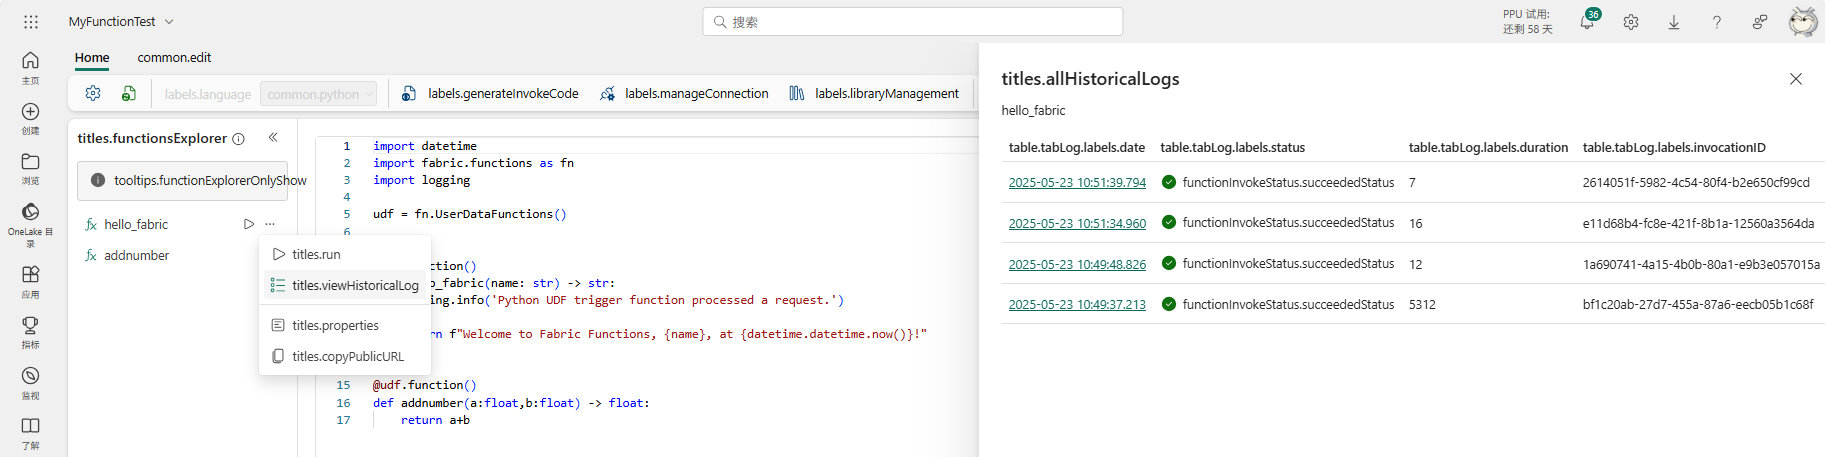
Task: Click the table.tabLog.labels.duration column header
Action: coord(1488,147)
